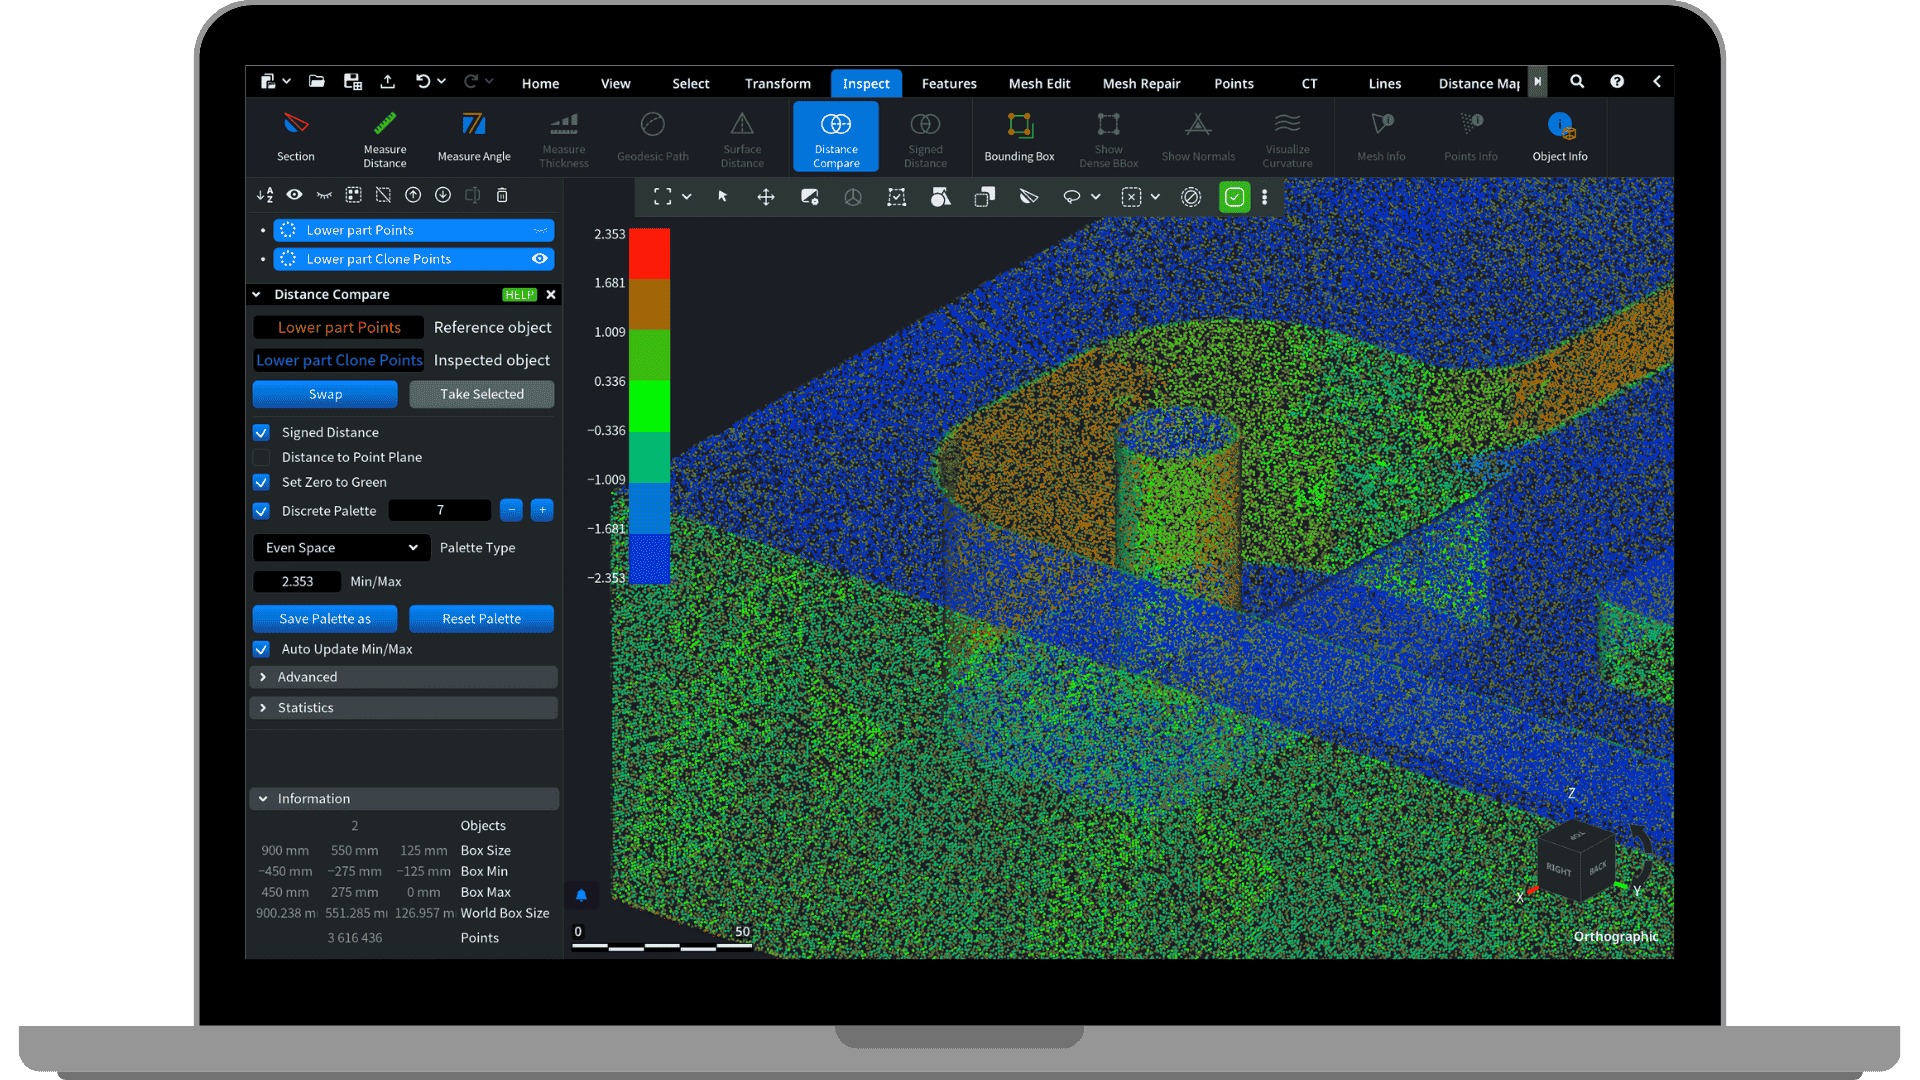Click the trash delete icon in object list
Image resolution: width=1920 pixels, height=1080 pixels.
[x=503, y=195]
